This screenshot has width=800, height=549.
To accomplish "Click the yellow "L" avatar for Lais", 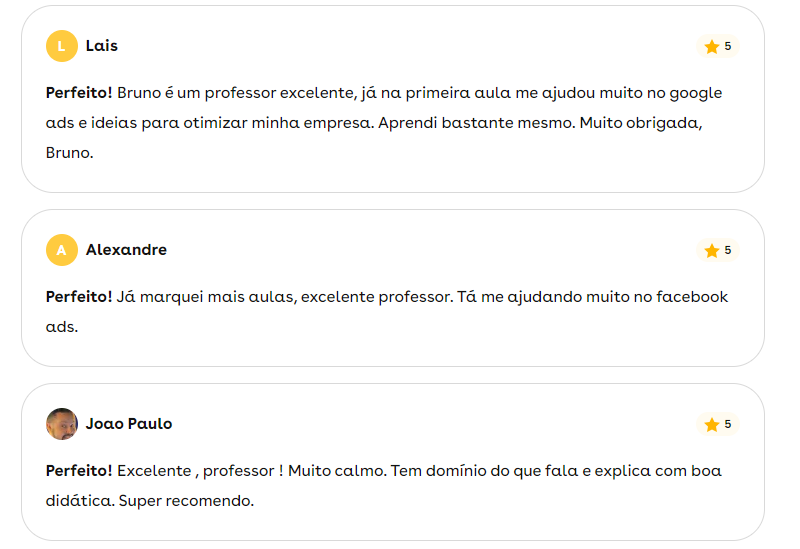I will [62, 46].
